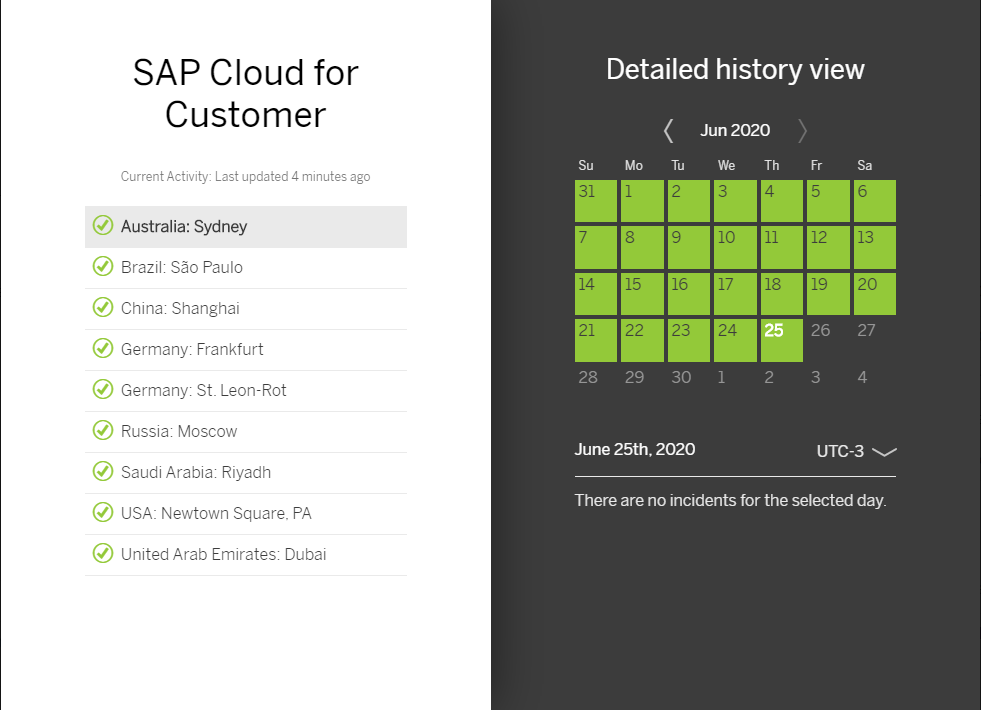Select June 3 calendar day
Screen dimensions: 981x710
pos(735,201)
